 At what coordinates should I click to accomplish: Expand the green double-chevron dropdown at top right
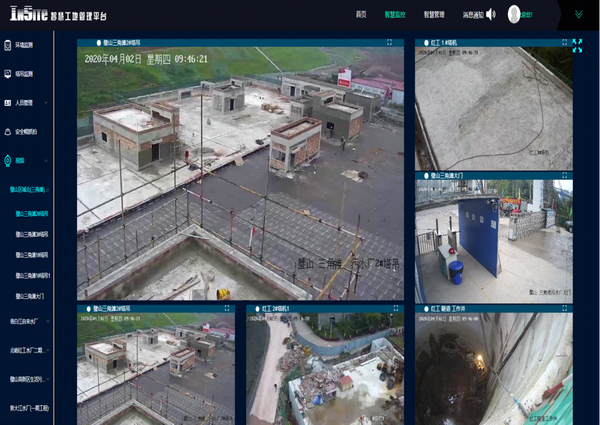(579, 14)
